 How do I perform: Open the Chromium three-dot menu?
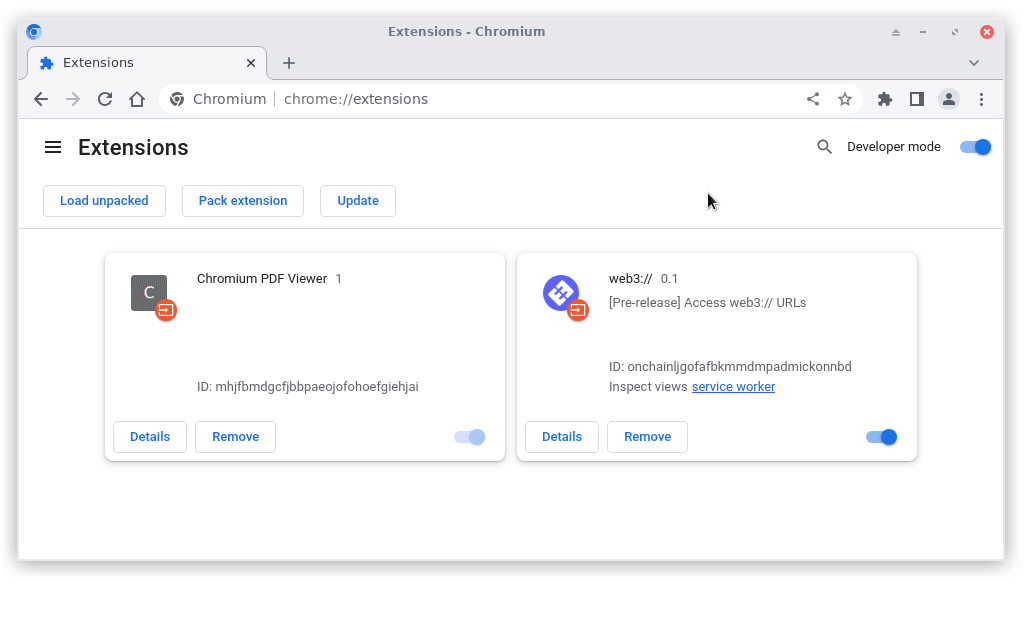[982, 99]
